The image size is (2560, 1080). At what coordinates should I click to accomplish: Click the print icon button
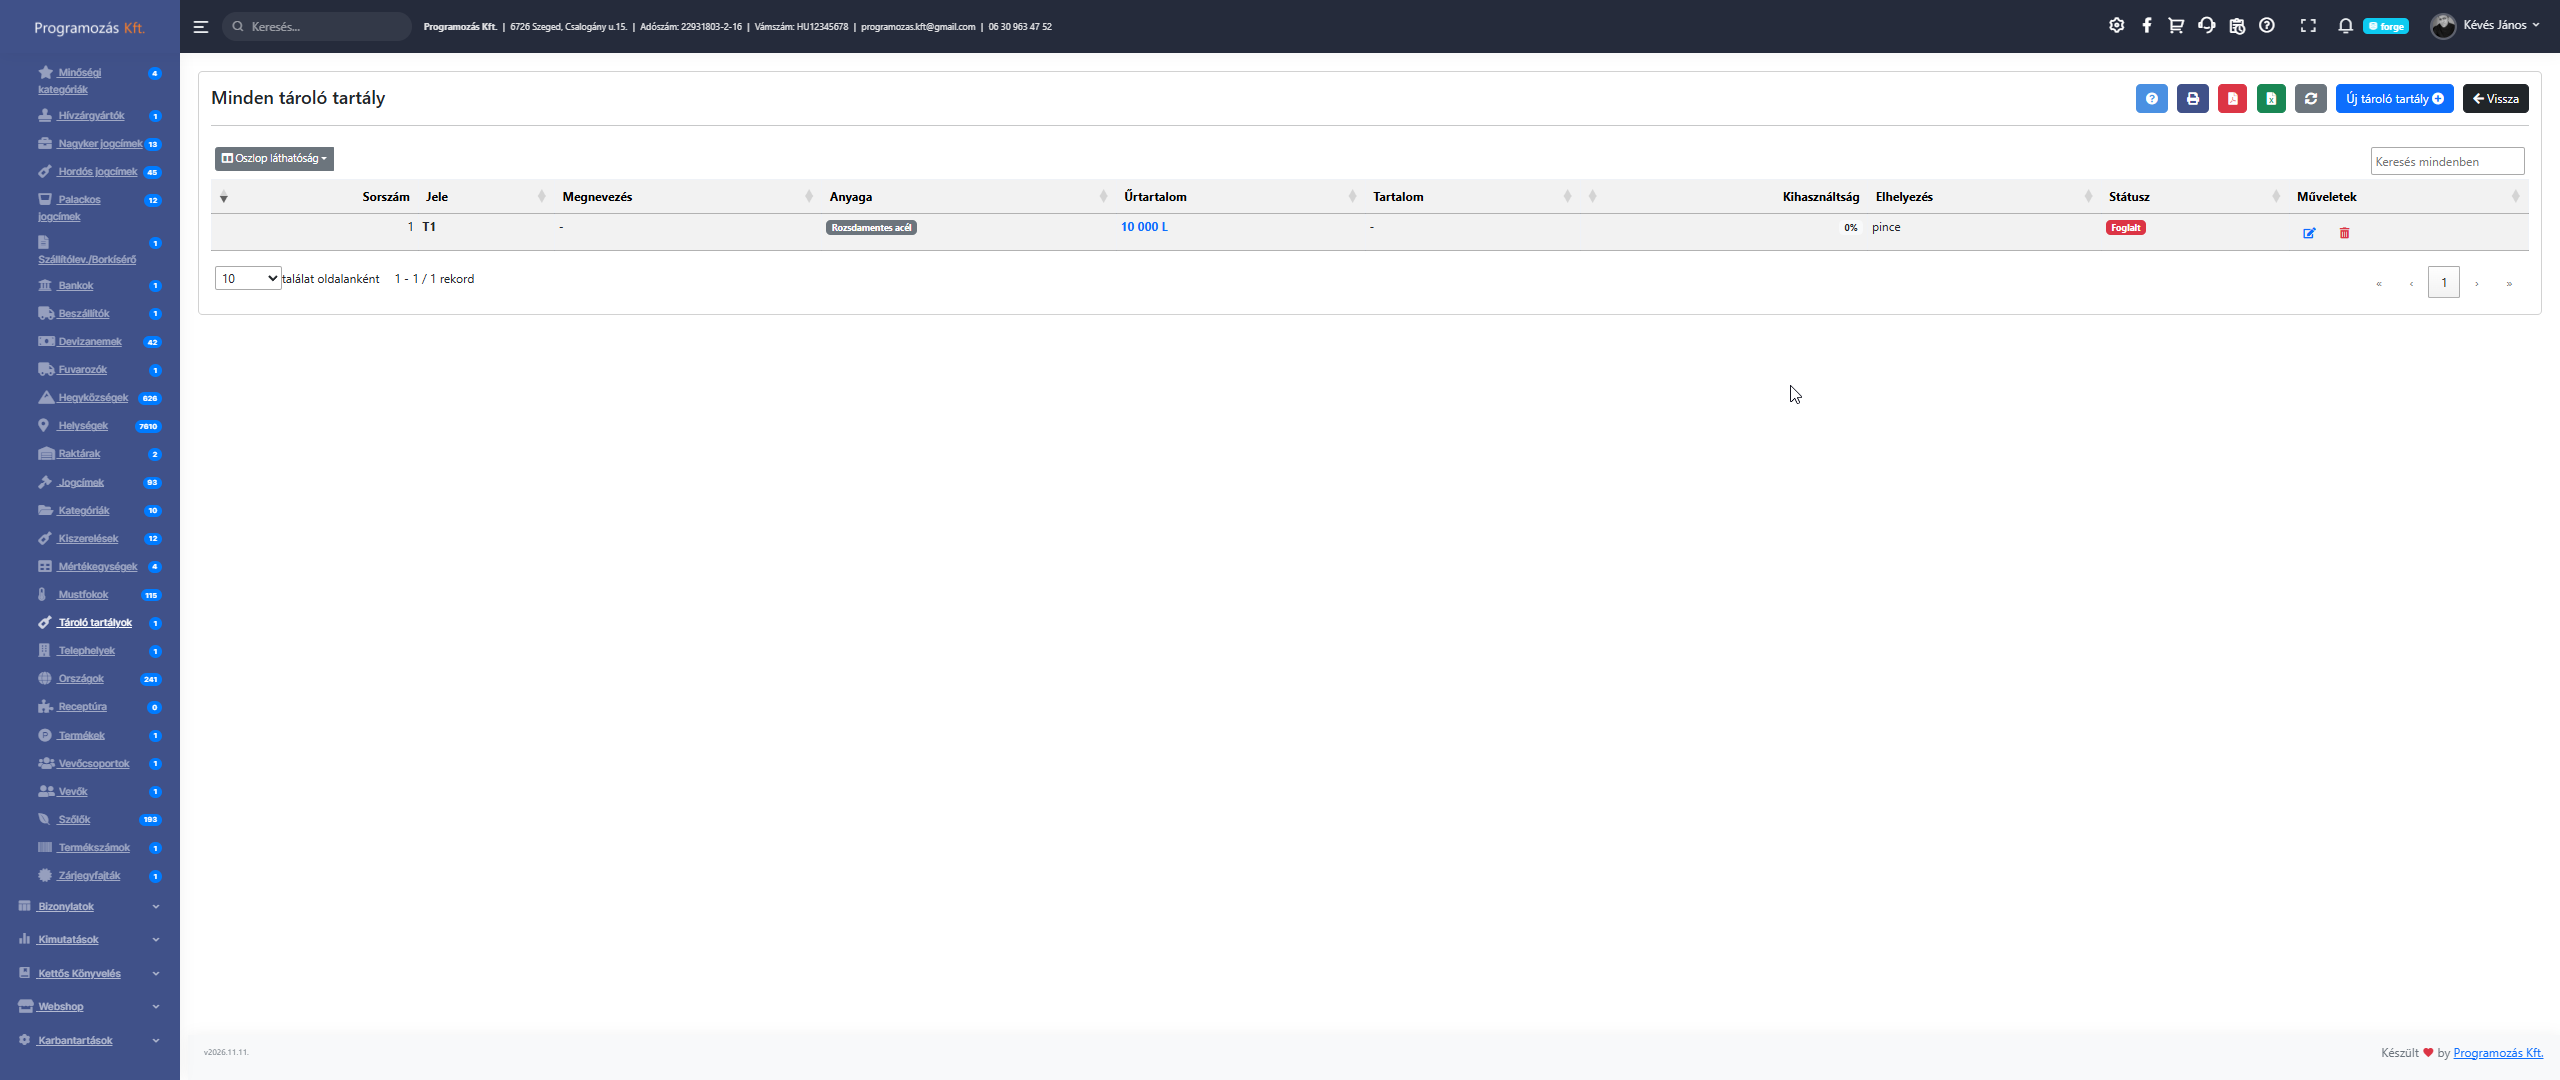pyautogui.click(x=2192, y=99)
